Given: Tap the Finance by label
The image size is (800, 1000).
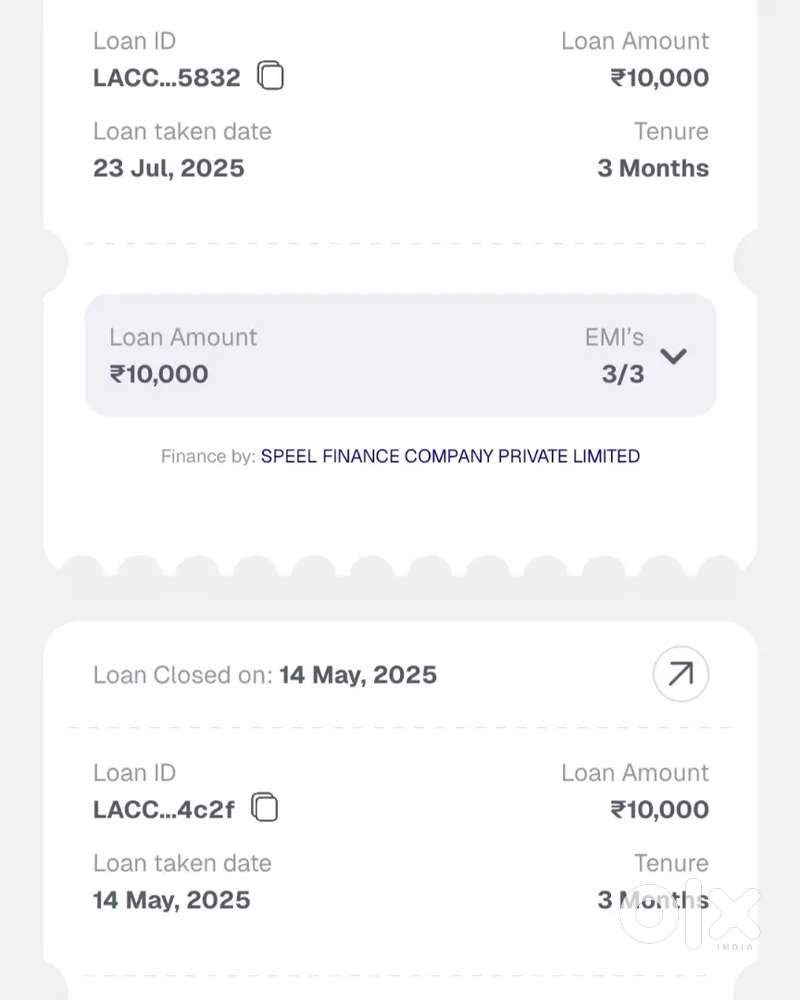Looking at the screenshot, I should [208, 456].
